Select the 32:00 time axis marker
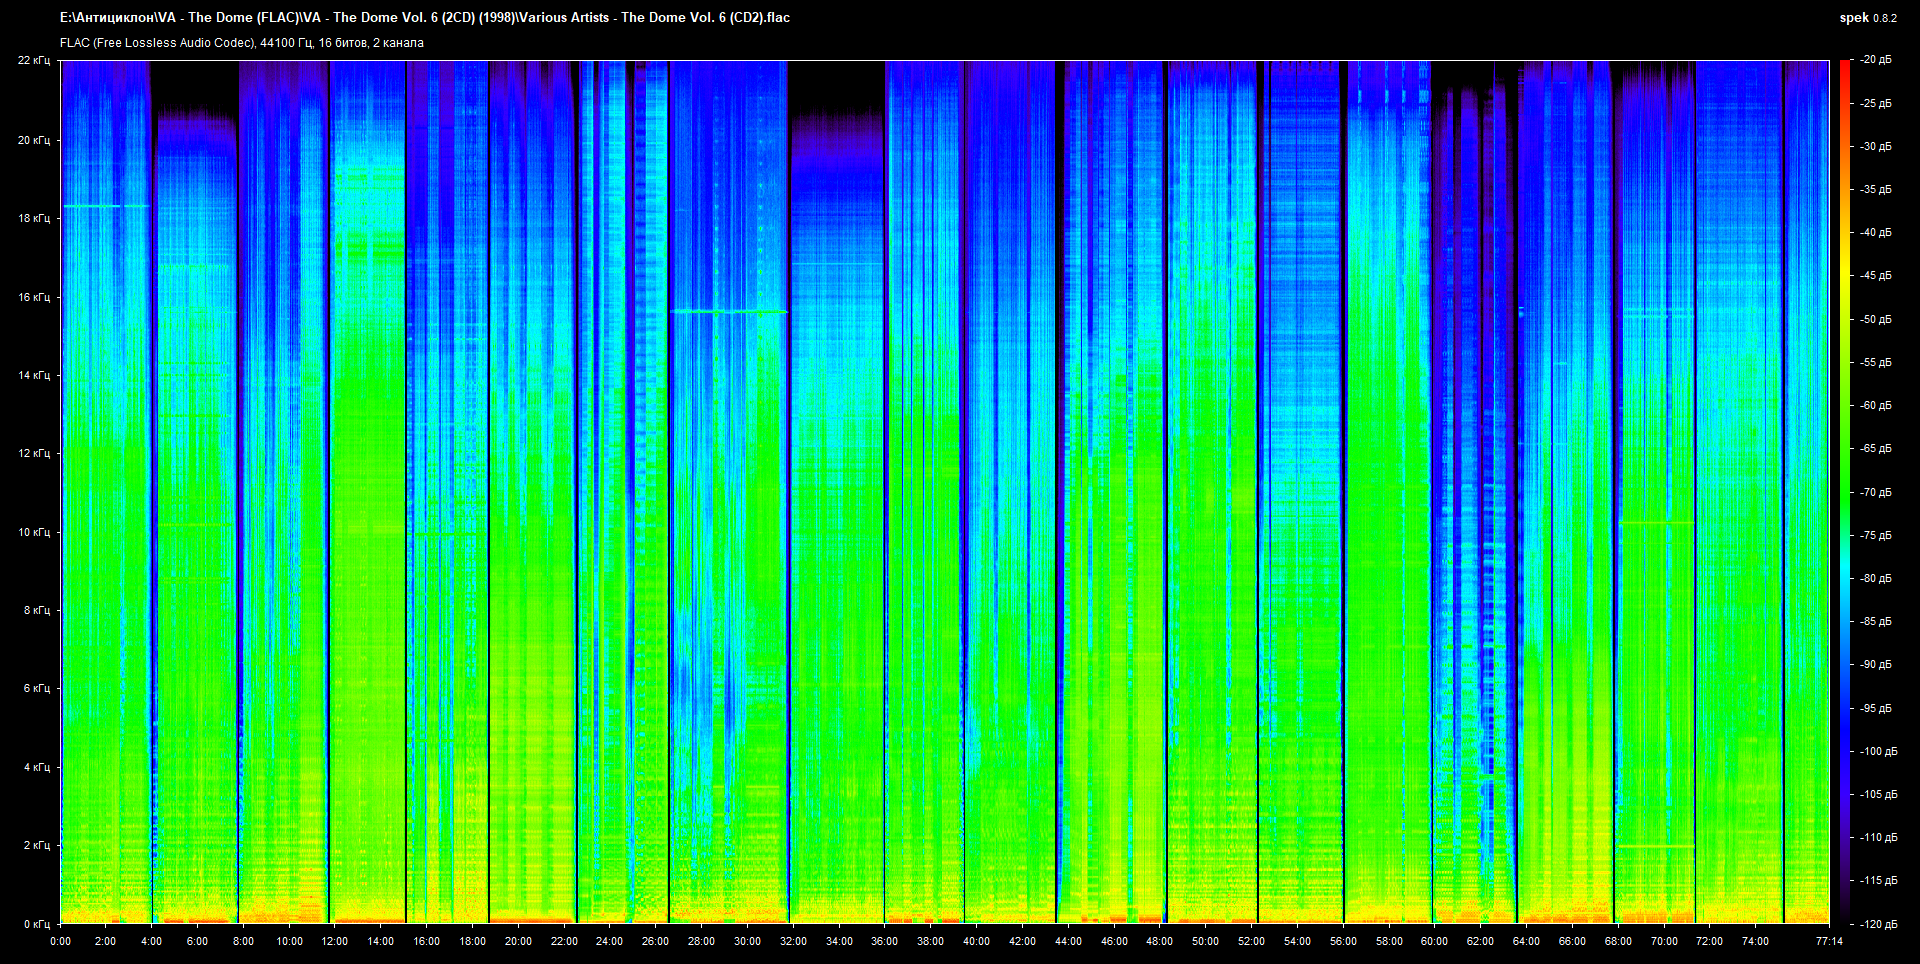Viewport: 1920px width, 964px height. 793,941
